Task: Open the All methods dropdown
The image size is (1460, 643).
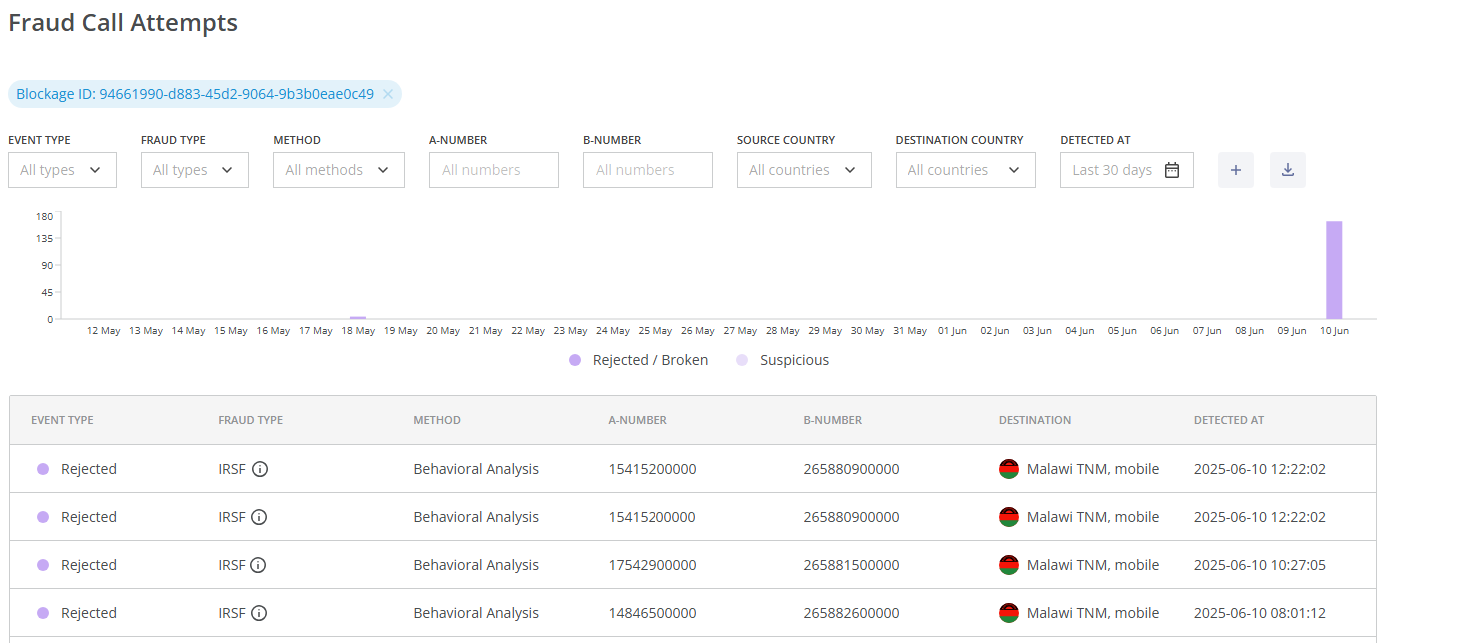Action: 338,170
